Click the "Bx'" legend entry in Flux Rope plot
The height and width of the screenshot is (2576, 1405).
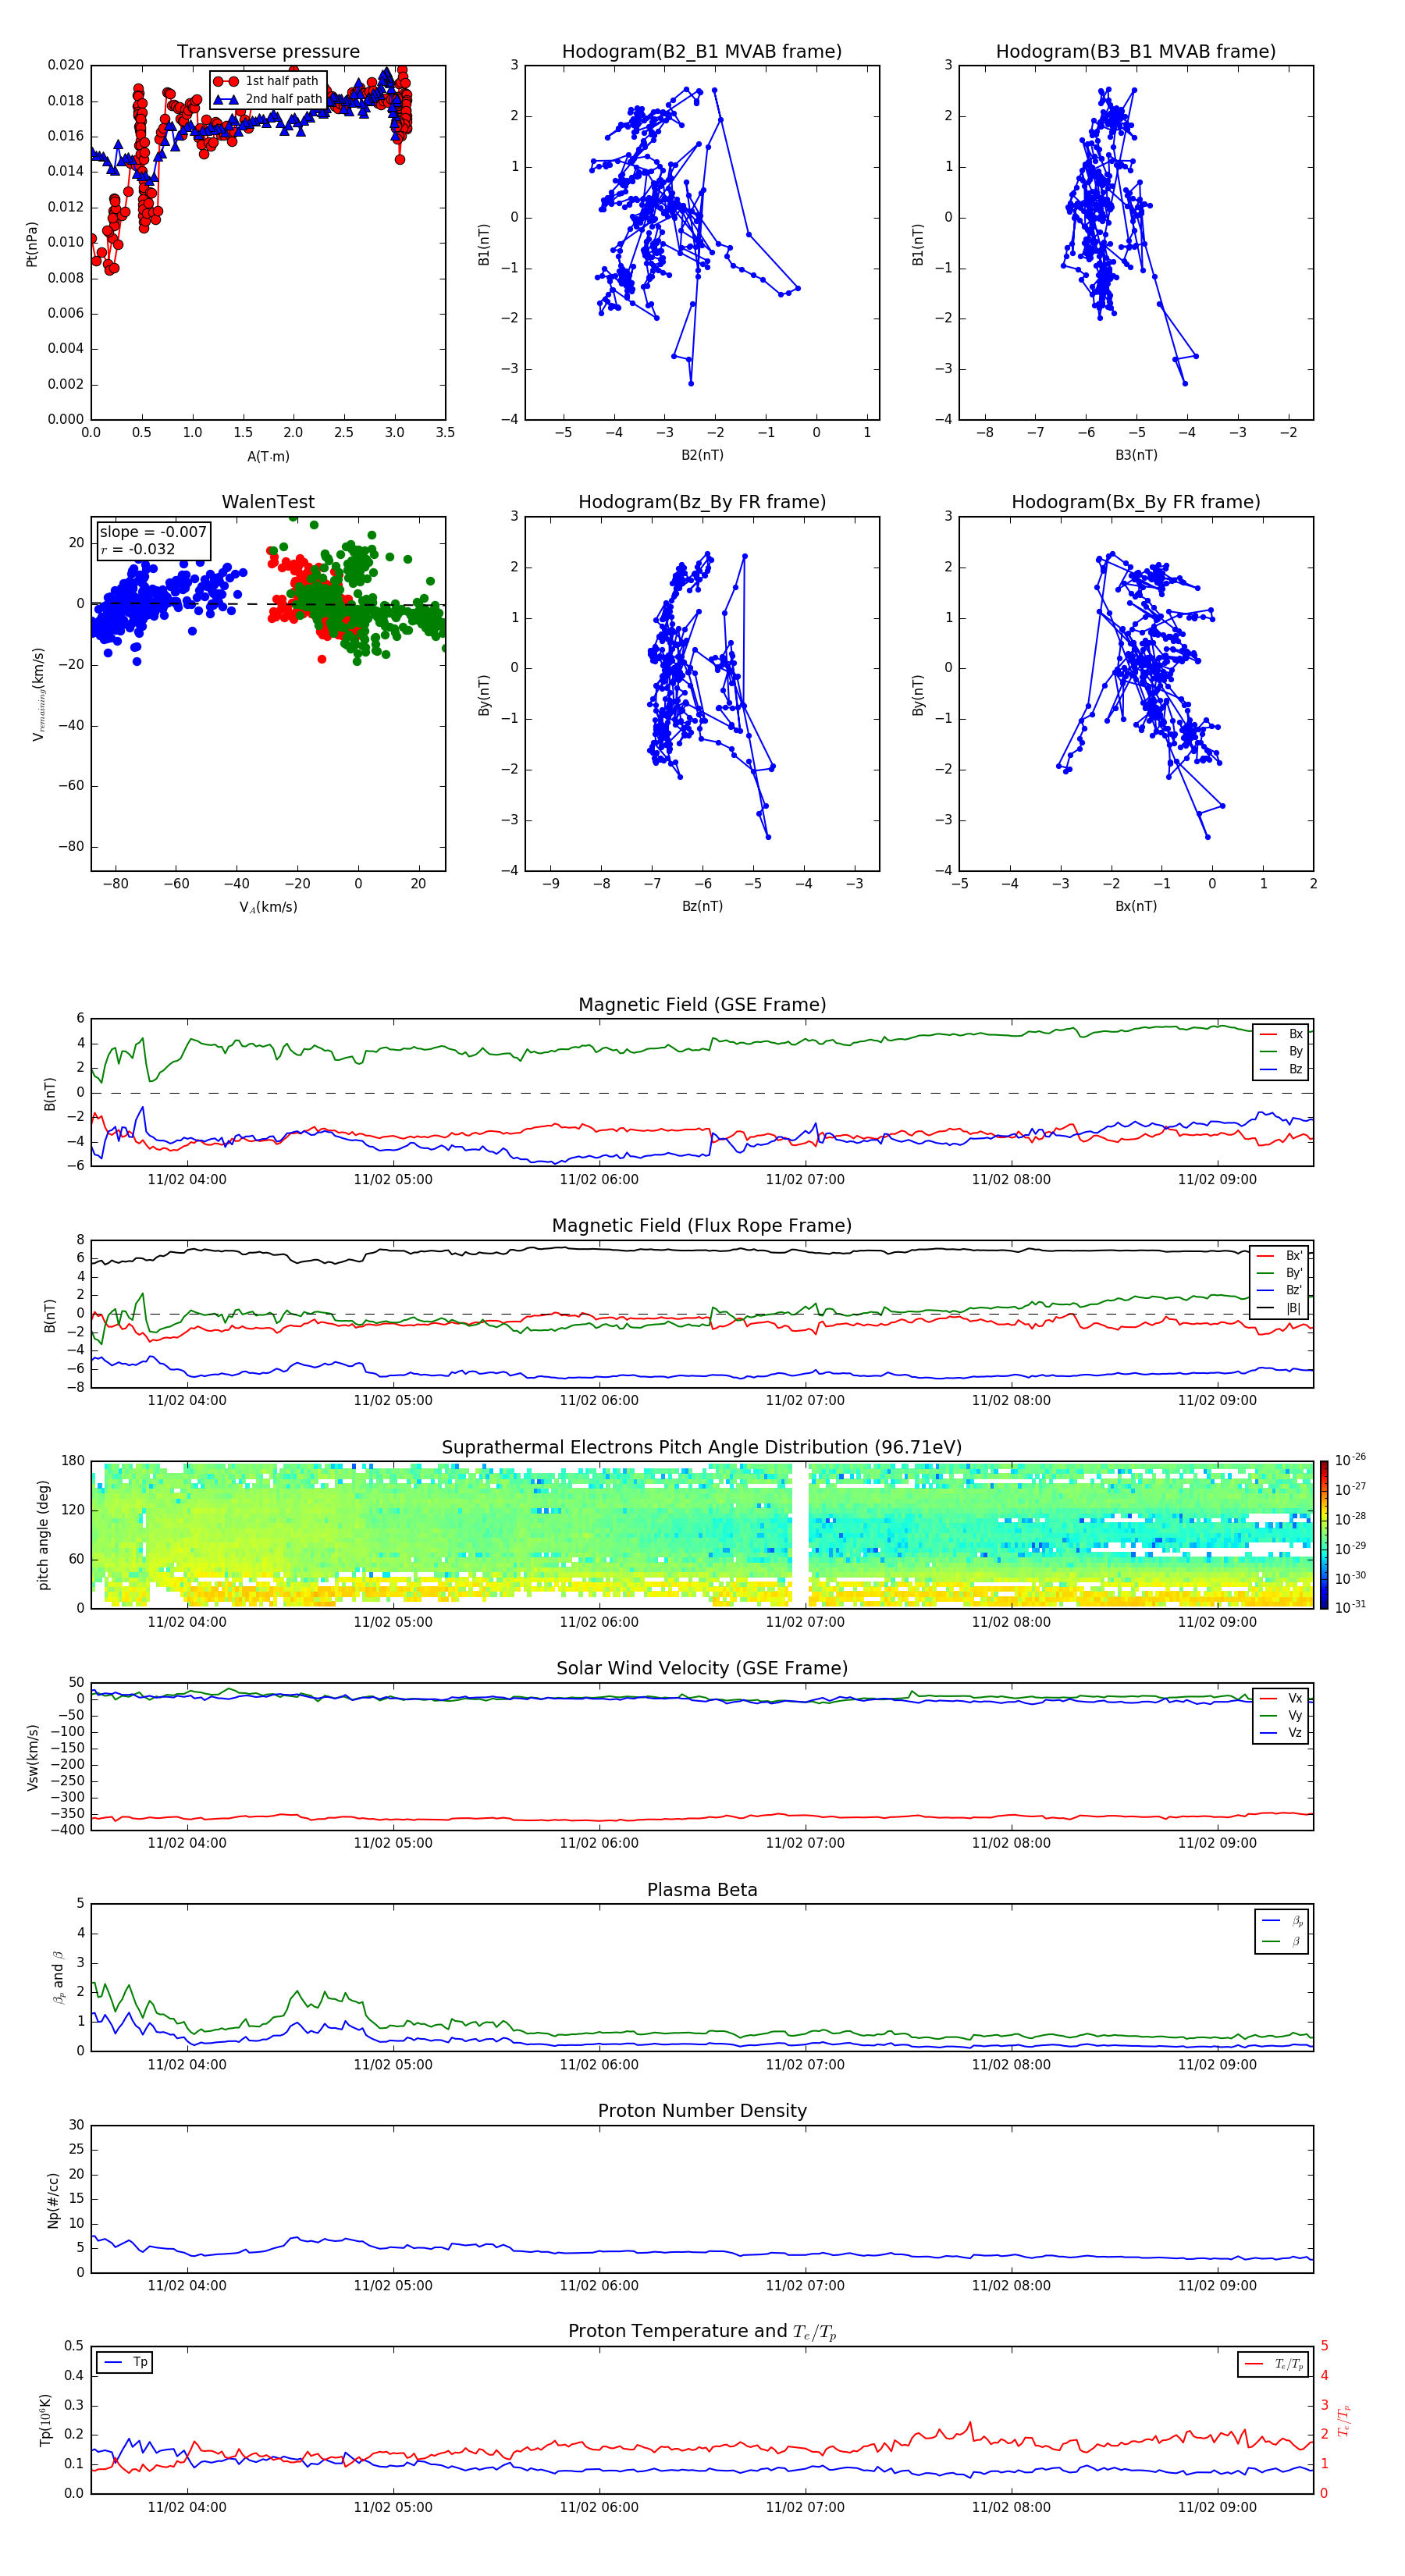click(1281, 1256)
